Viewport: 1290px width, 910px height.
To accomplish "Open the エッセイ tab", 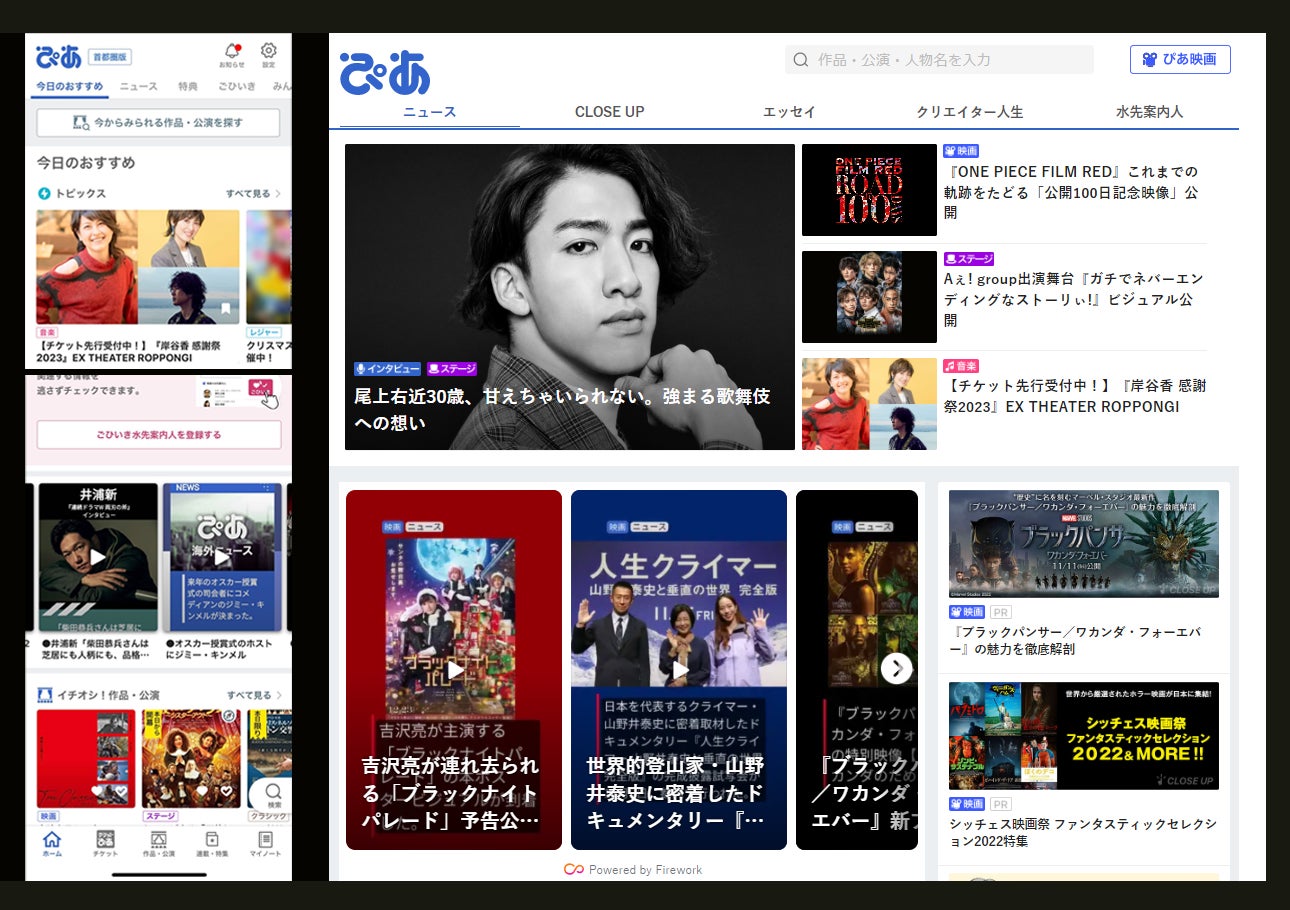I will [x=790, y=112].
